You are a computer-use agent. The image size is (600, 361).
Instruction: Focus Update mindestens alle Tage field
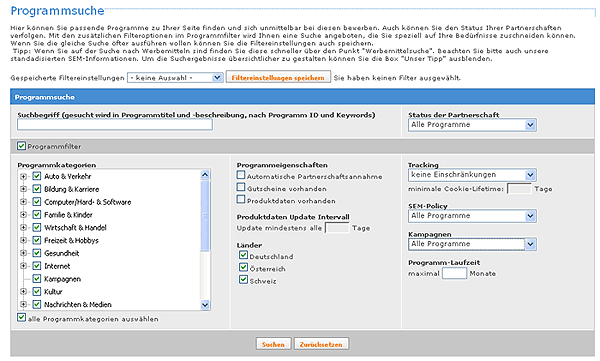click(337, 228)
